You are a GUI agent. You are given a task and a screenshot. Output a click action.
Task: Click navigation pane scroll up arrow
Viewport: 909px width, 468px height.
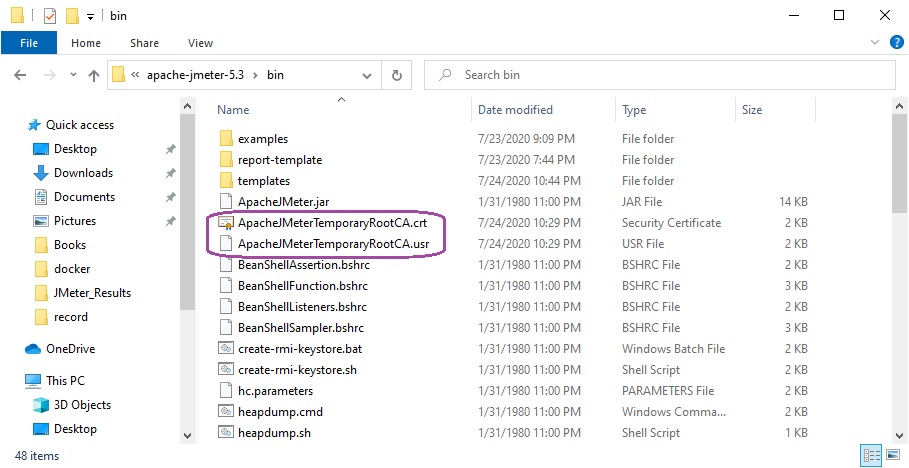pos(187,107)
